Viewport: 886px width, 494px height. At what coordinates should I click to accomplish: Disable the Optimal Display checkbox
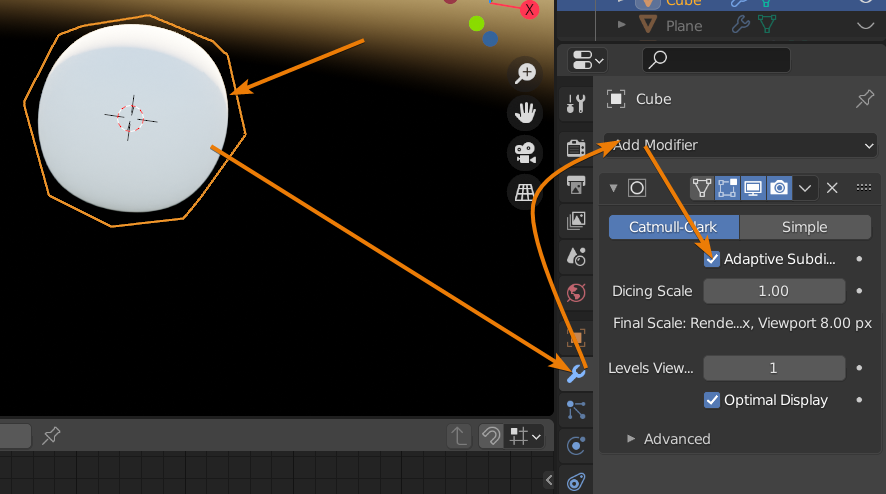(712, 400)
